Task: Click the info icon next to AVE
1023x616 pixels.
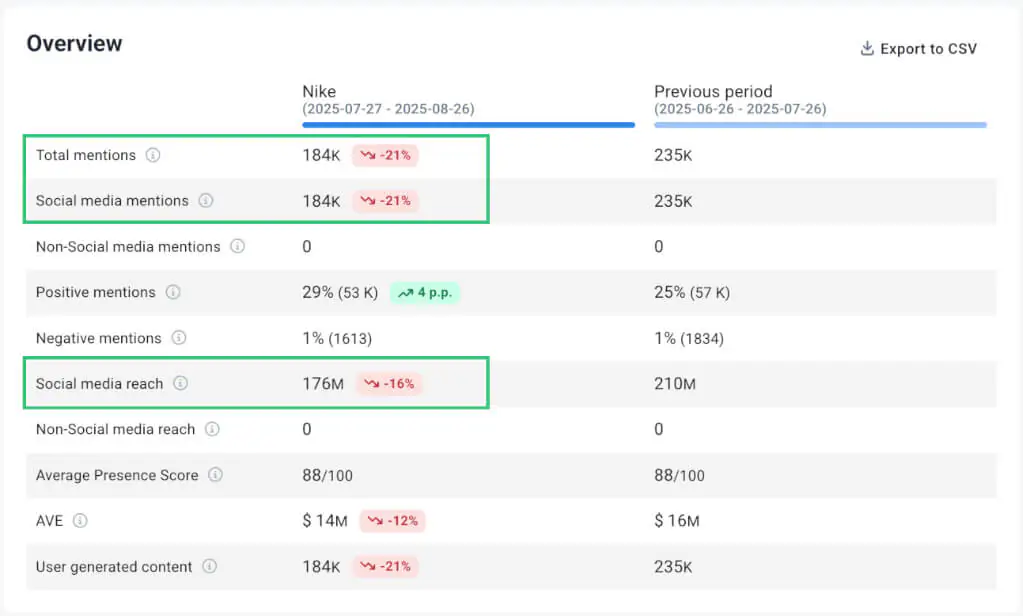Action: click(80, 521)
